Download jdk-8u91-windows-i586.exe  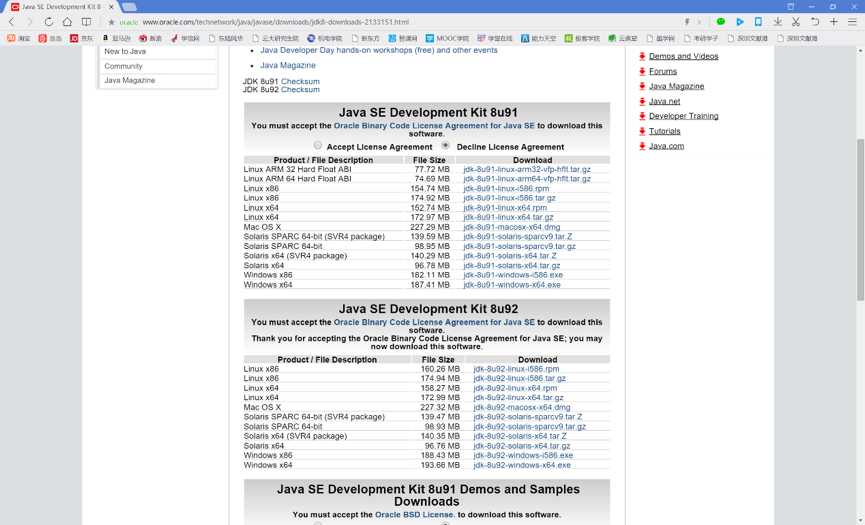click(x=513, y=275)
